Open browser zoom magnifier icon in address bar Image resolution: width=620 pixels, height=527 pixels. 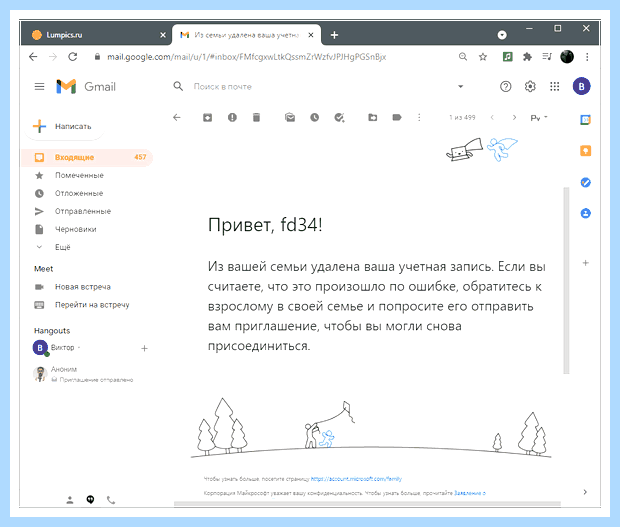[x=463, y=57]
